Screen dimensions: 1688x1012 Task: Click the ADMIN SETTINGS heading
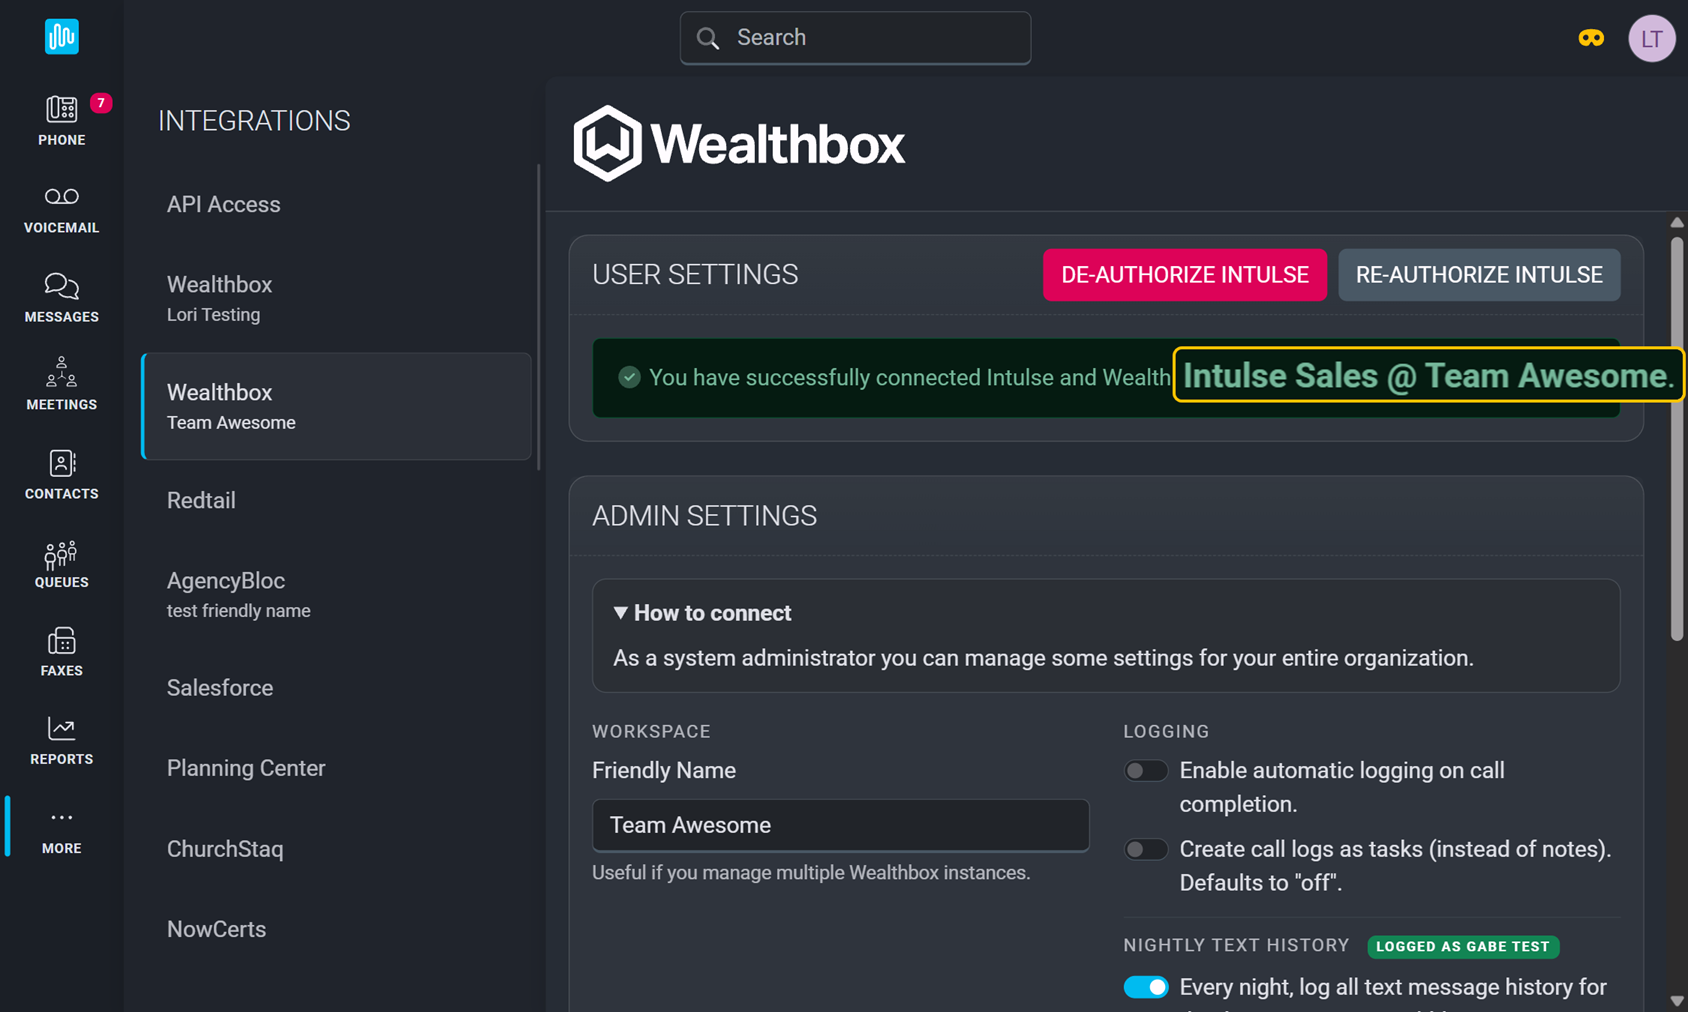click(x=704, y=516)
